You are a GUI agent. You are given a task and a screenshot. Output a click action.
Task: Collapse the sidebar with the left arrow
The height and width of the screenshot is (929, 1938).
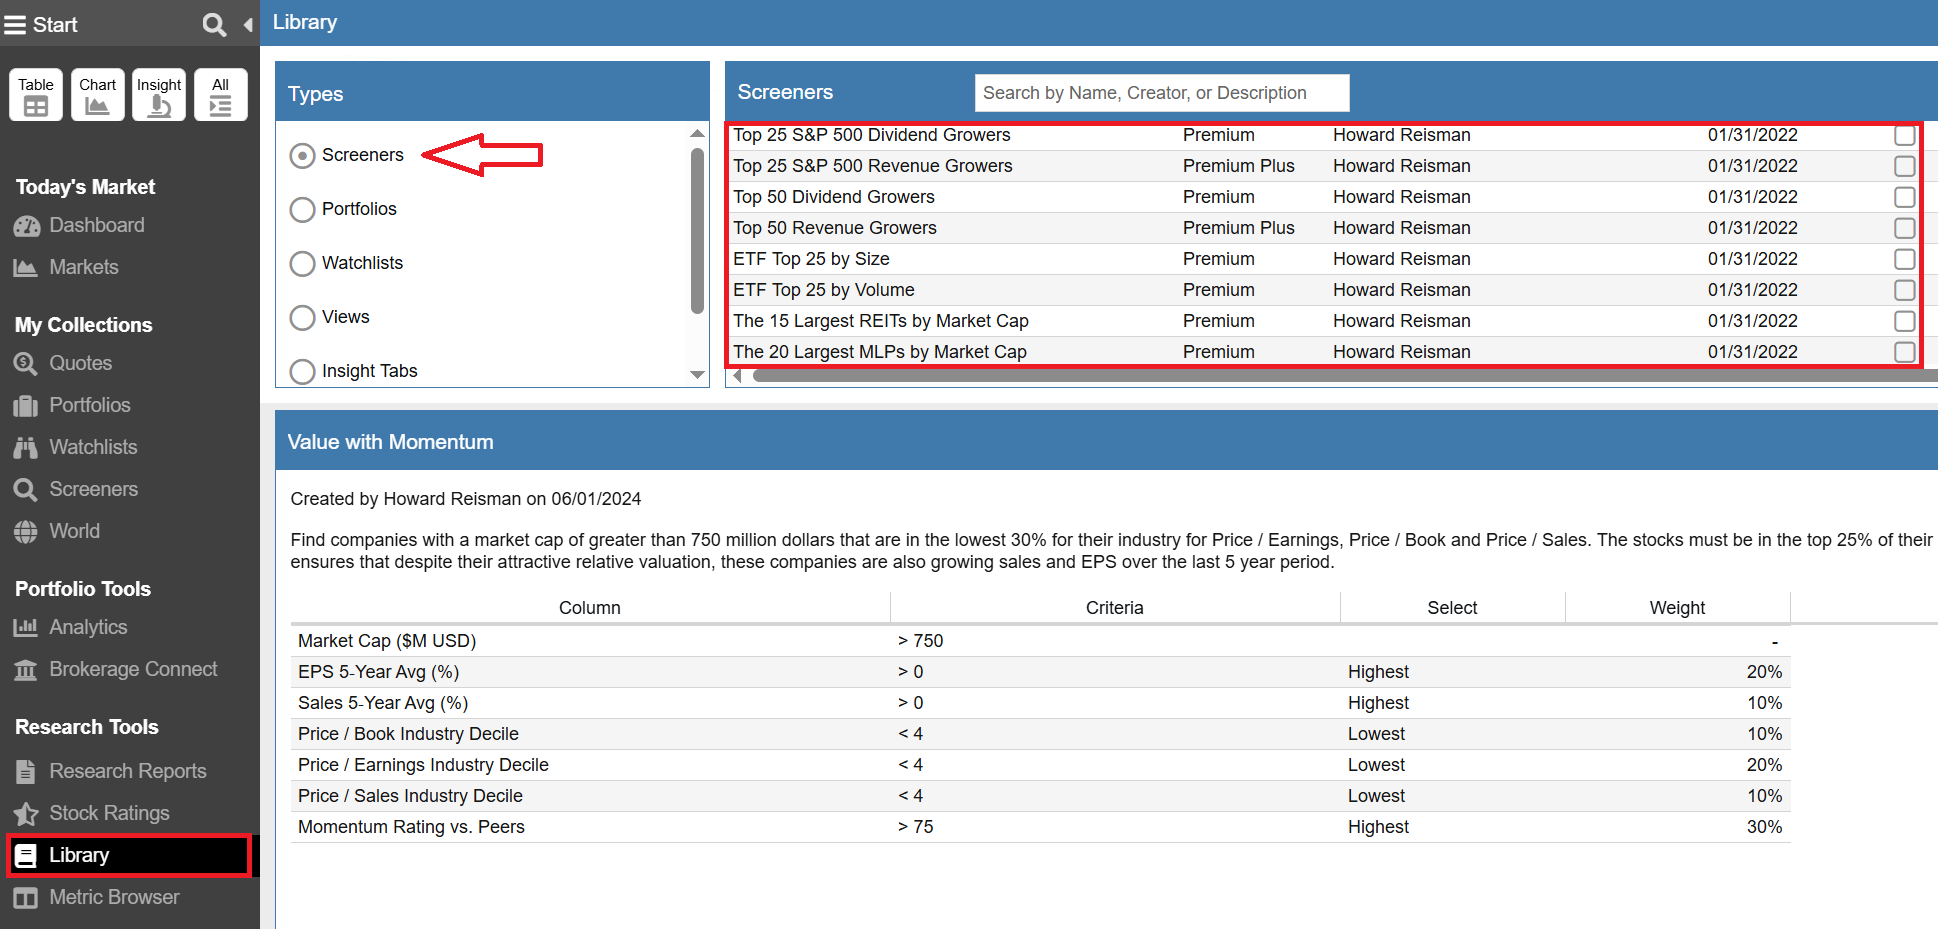(248, 25)
